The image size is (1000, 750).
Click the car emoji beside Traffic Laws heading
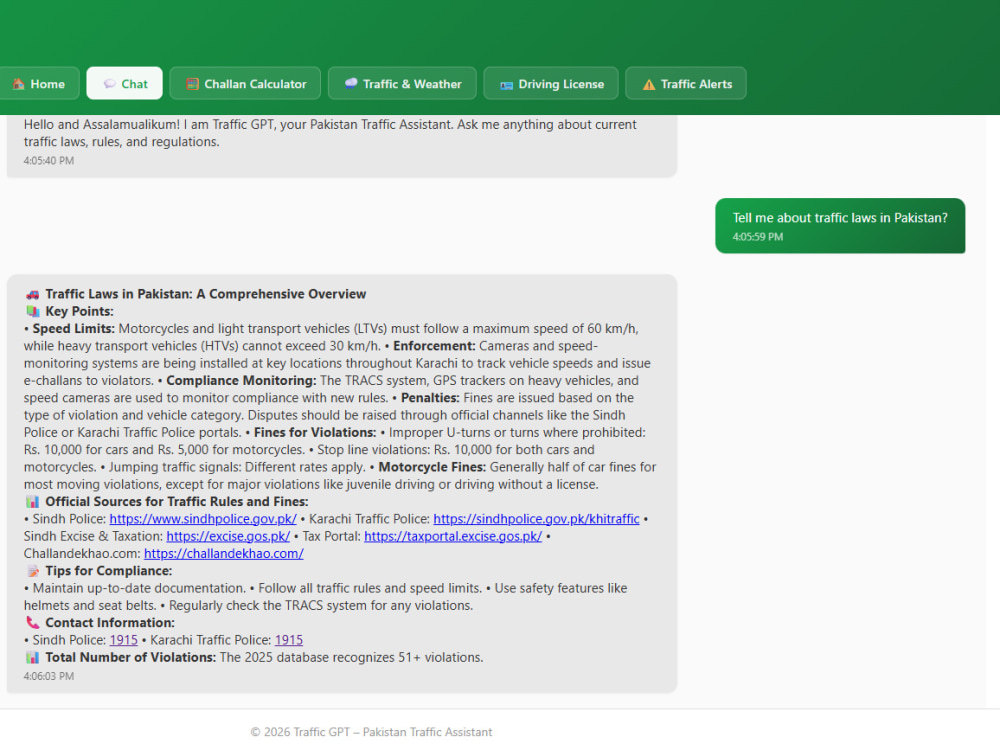click(x=33, y=294)
